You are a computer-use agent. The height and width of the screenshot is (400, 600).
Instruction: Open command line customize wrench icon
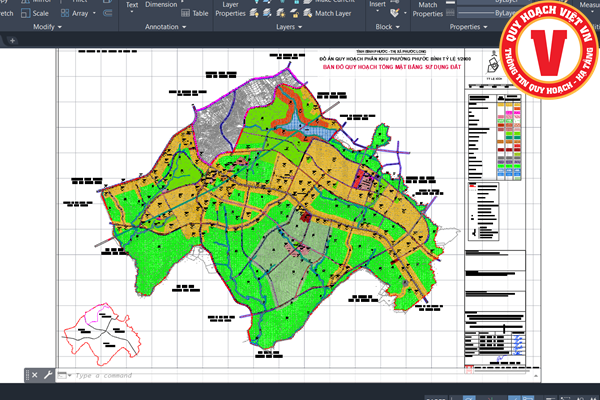[x=48, y=375]
